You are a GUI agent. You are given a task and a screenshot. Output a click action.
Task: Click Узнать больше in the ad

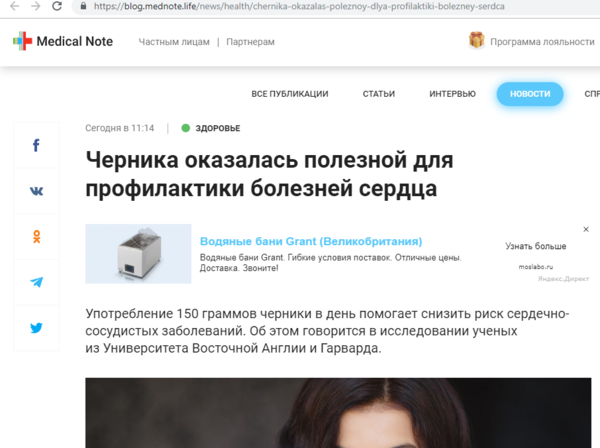coord(536,246)
